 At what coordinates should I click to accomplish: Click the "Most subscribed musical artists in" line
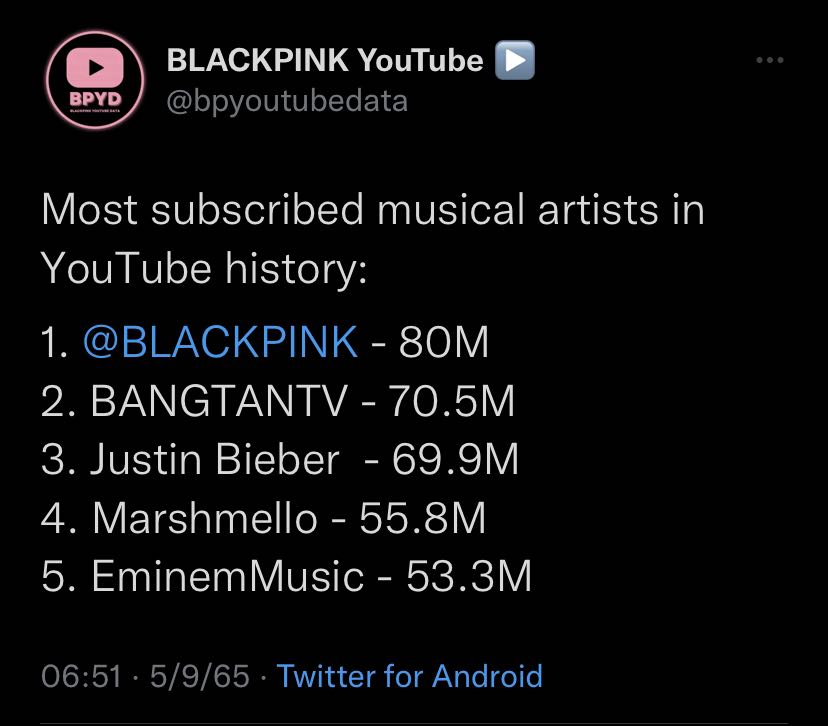pos(372,211)
